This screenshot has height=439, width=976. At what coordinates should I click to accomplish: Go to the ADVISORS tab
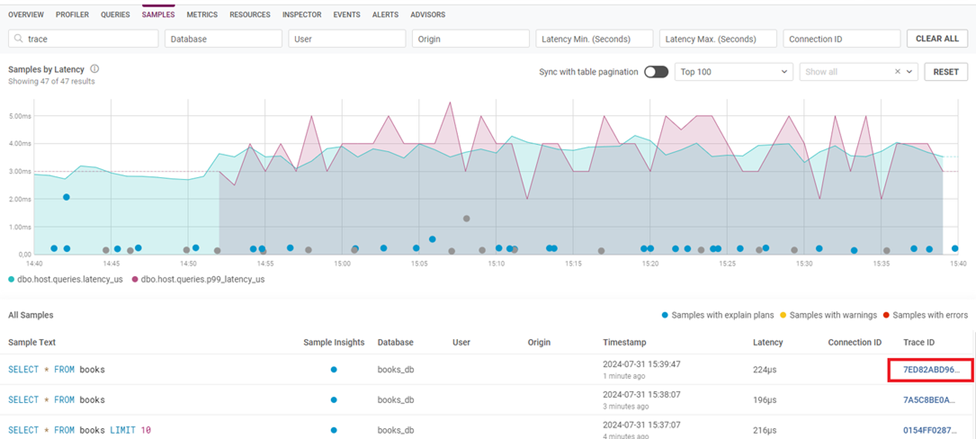tap(427, 15)
